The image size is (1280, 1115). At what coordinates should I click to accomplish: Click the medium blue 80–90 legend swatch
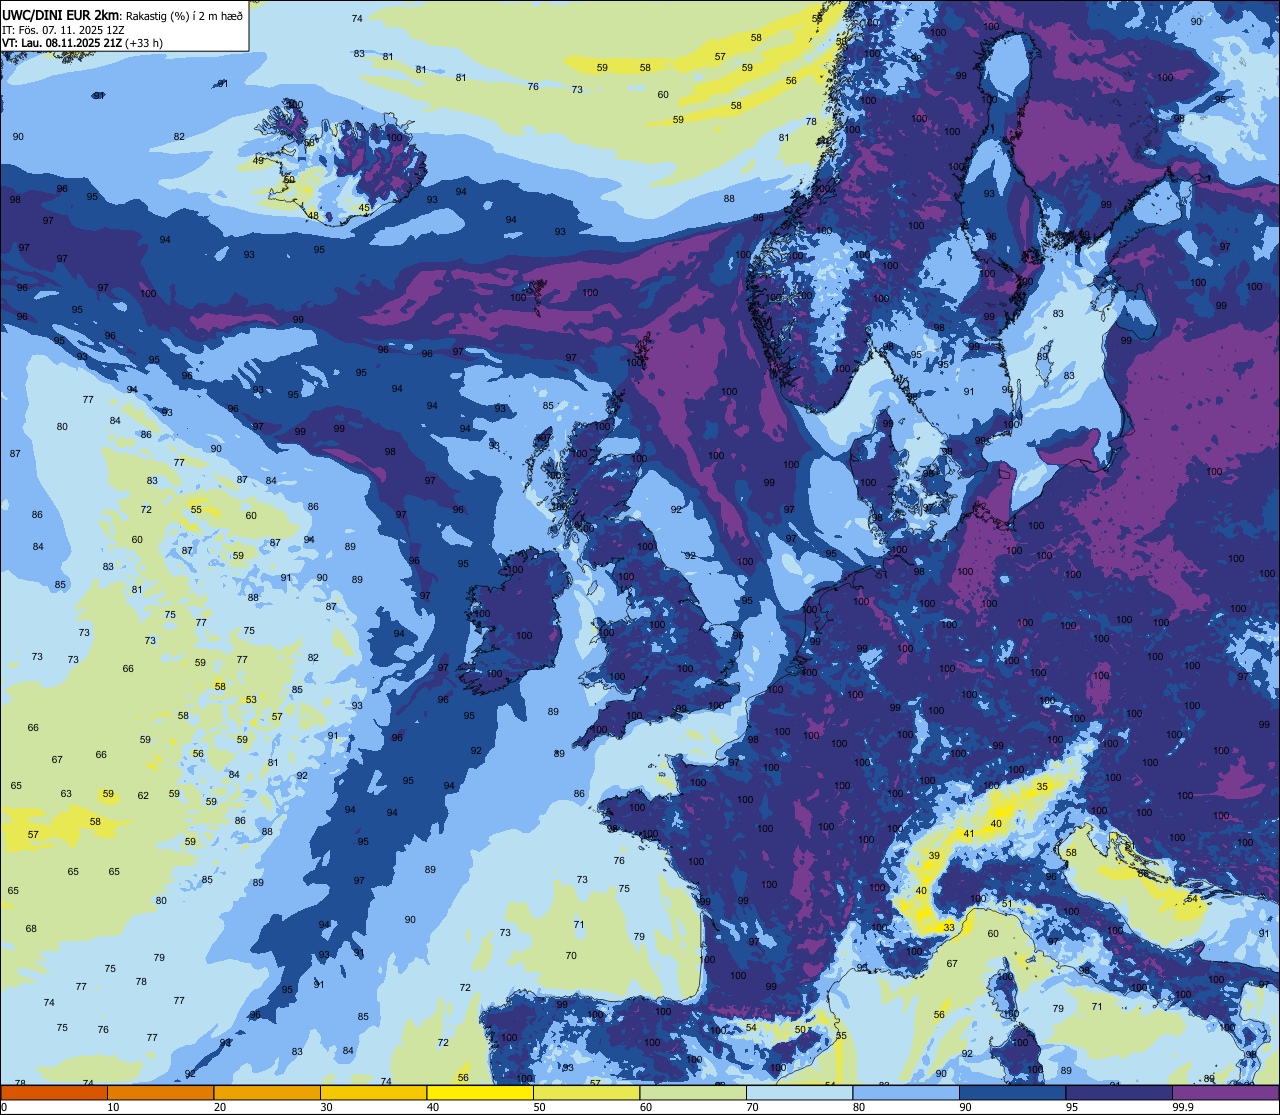pyautogui.click(x=906, y=1092)
